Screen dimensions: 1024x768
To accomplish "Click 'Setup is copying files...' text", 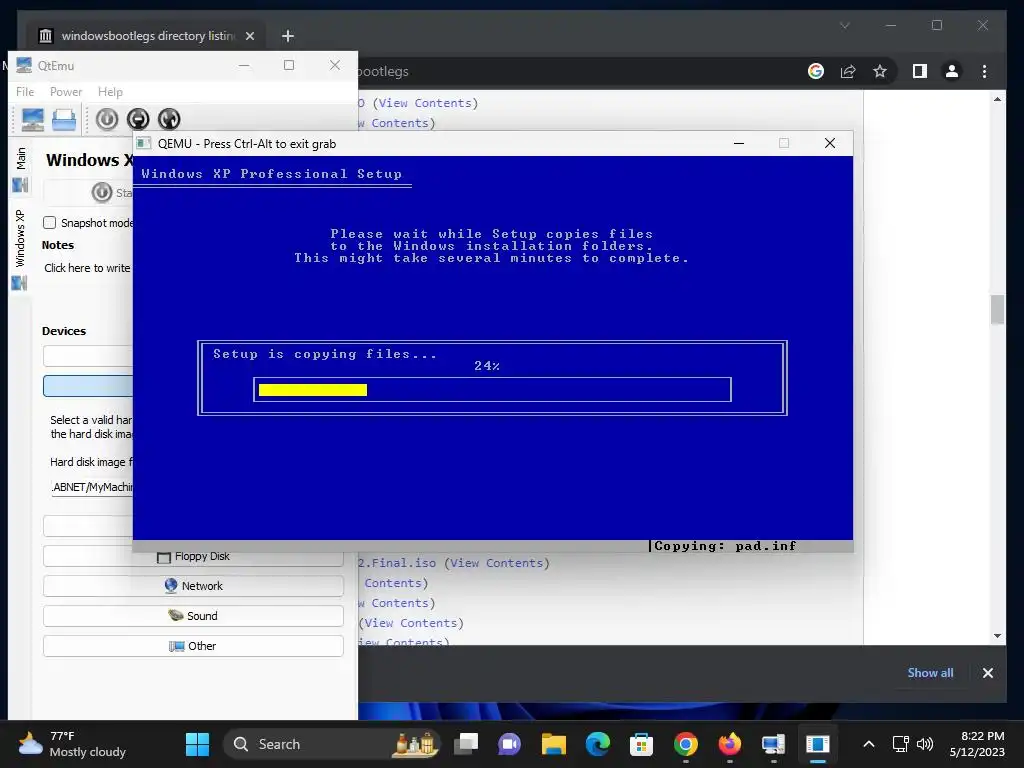I will pyautogui.click(x=325, y=354).
